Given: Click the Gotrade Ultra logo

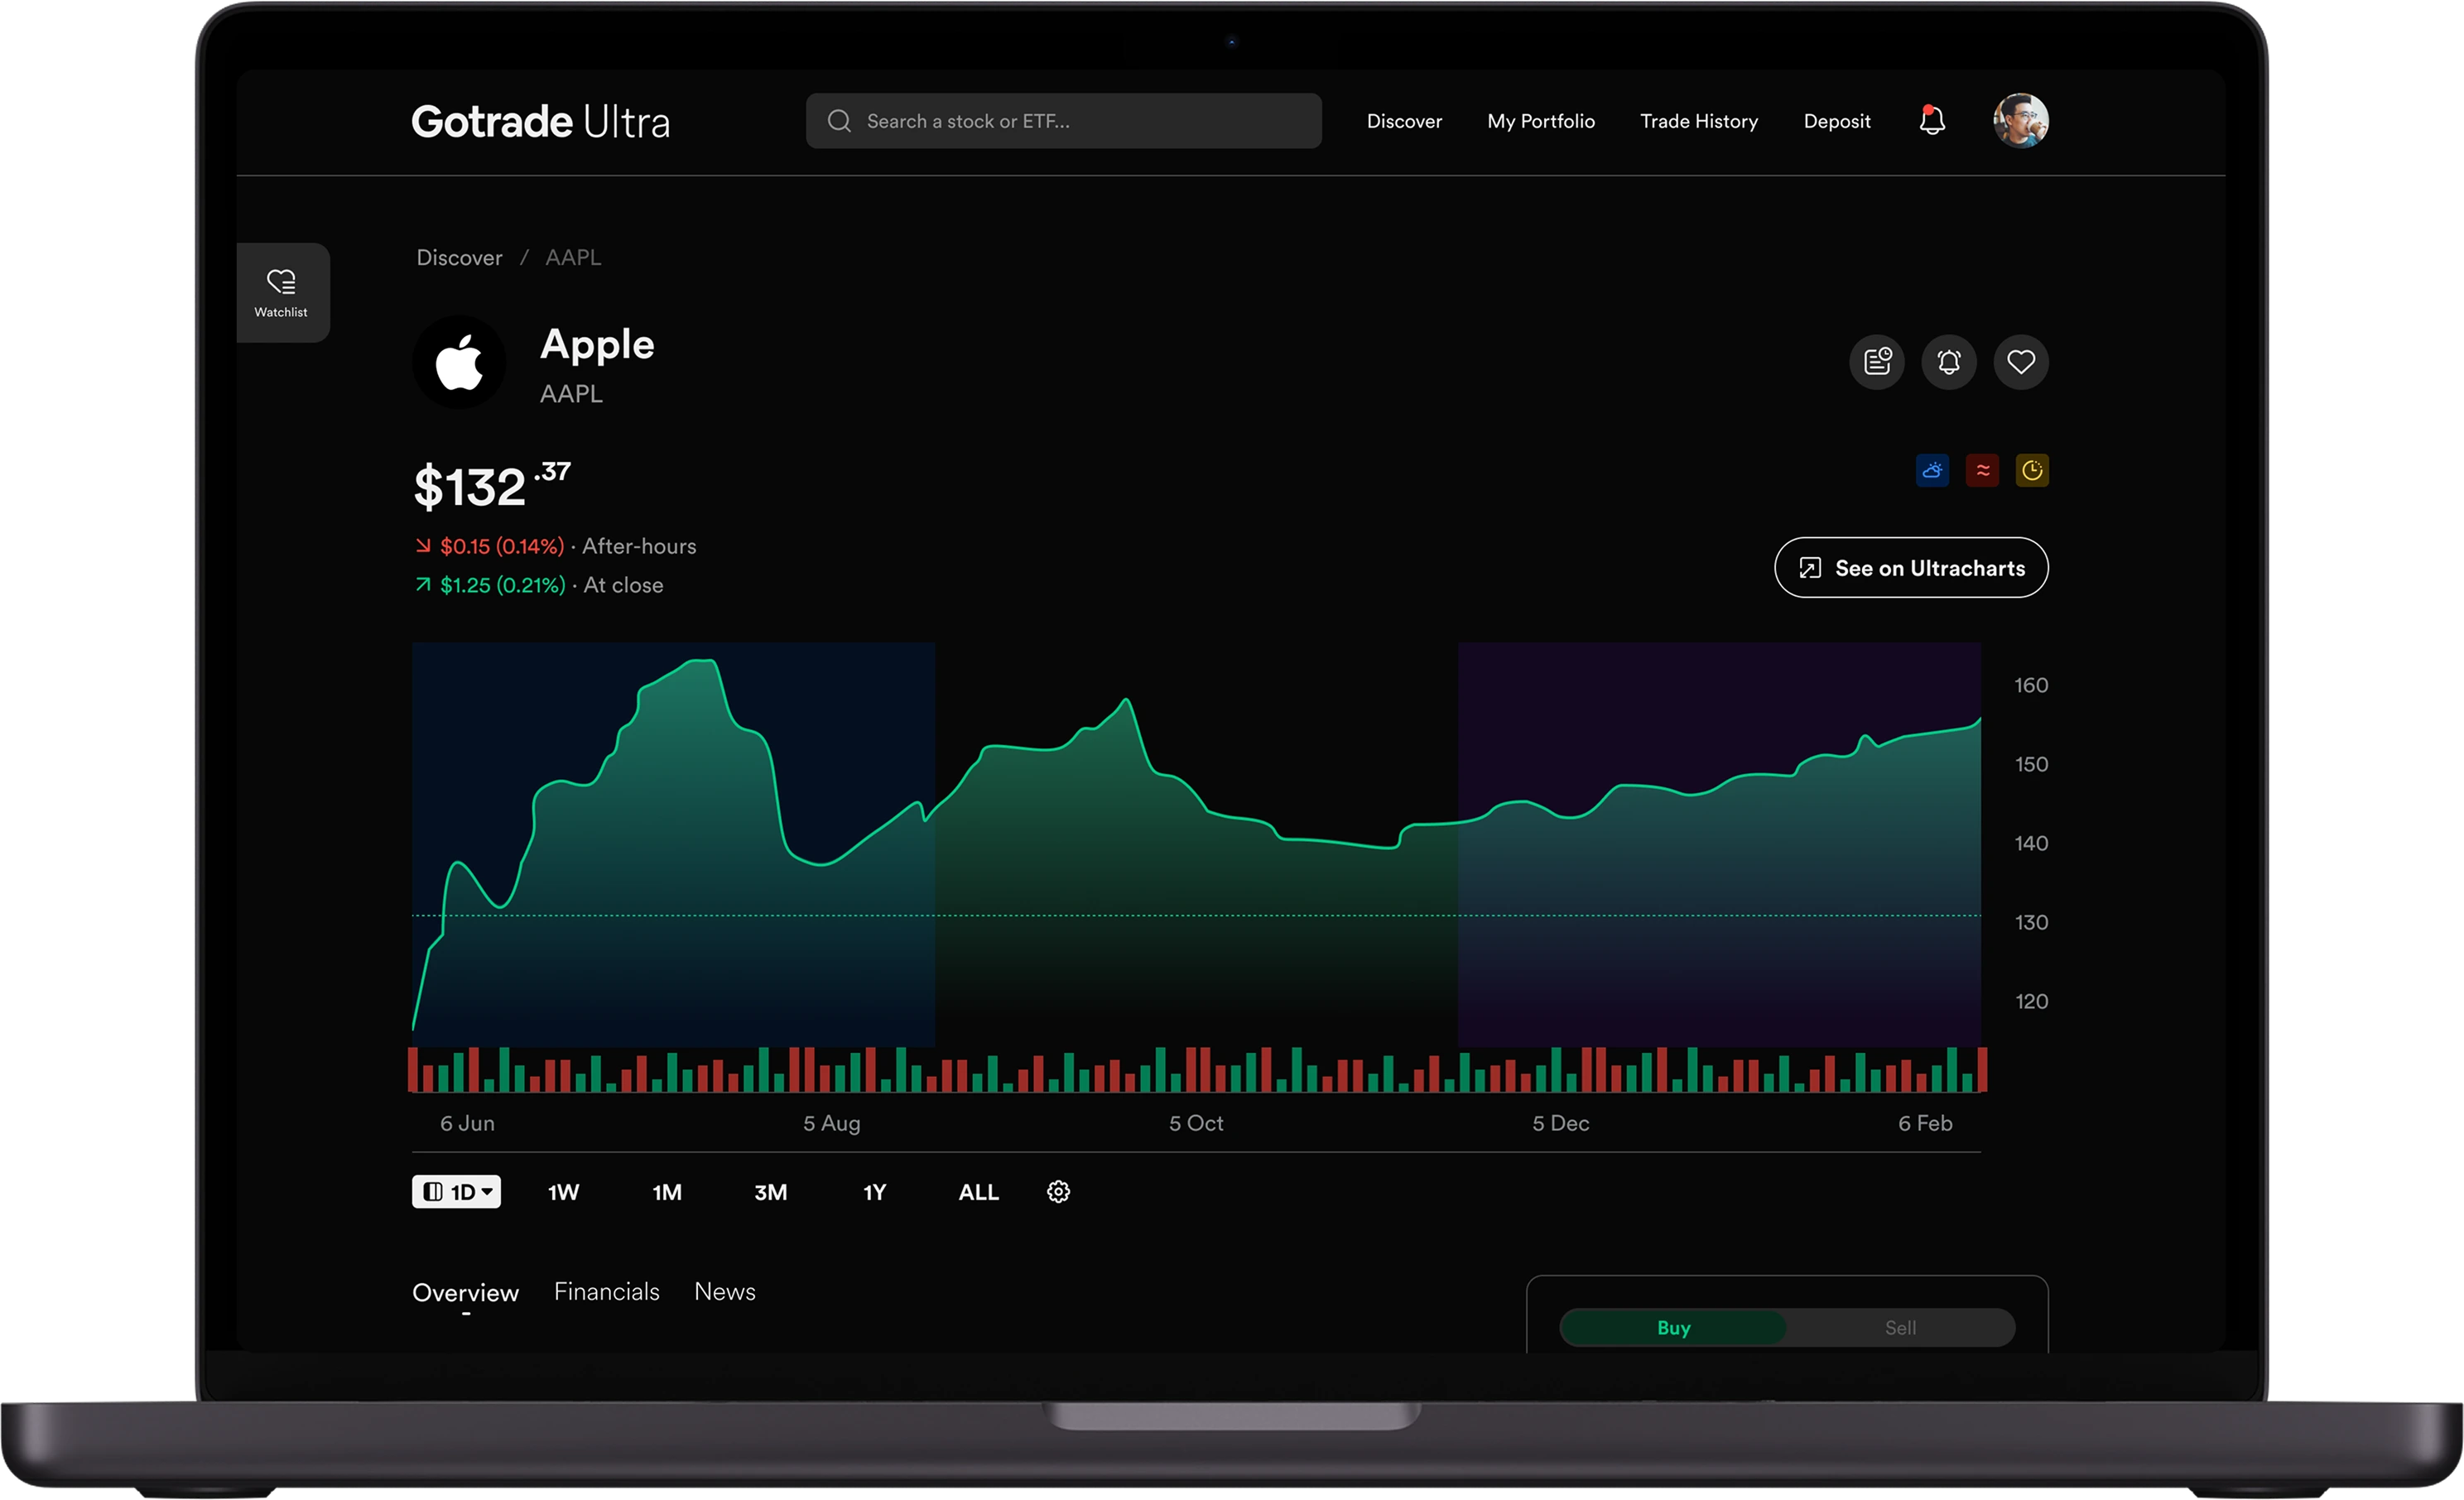Looking at the screenshot, I should (540, 121).
